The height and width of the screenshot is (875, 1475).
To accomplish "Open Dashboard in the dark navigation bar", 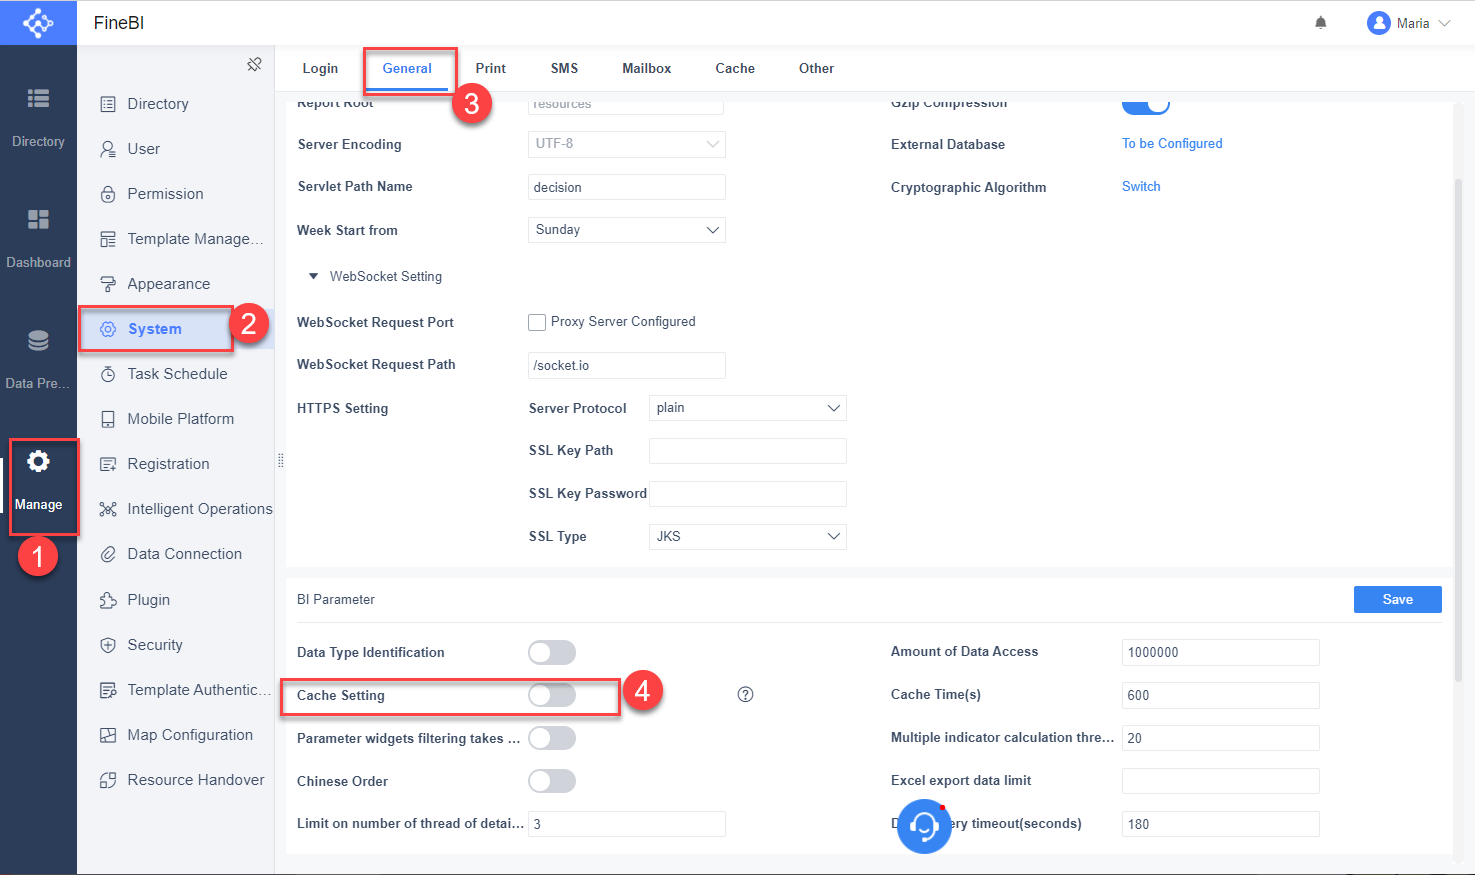I will tap(38, 238).
